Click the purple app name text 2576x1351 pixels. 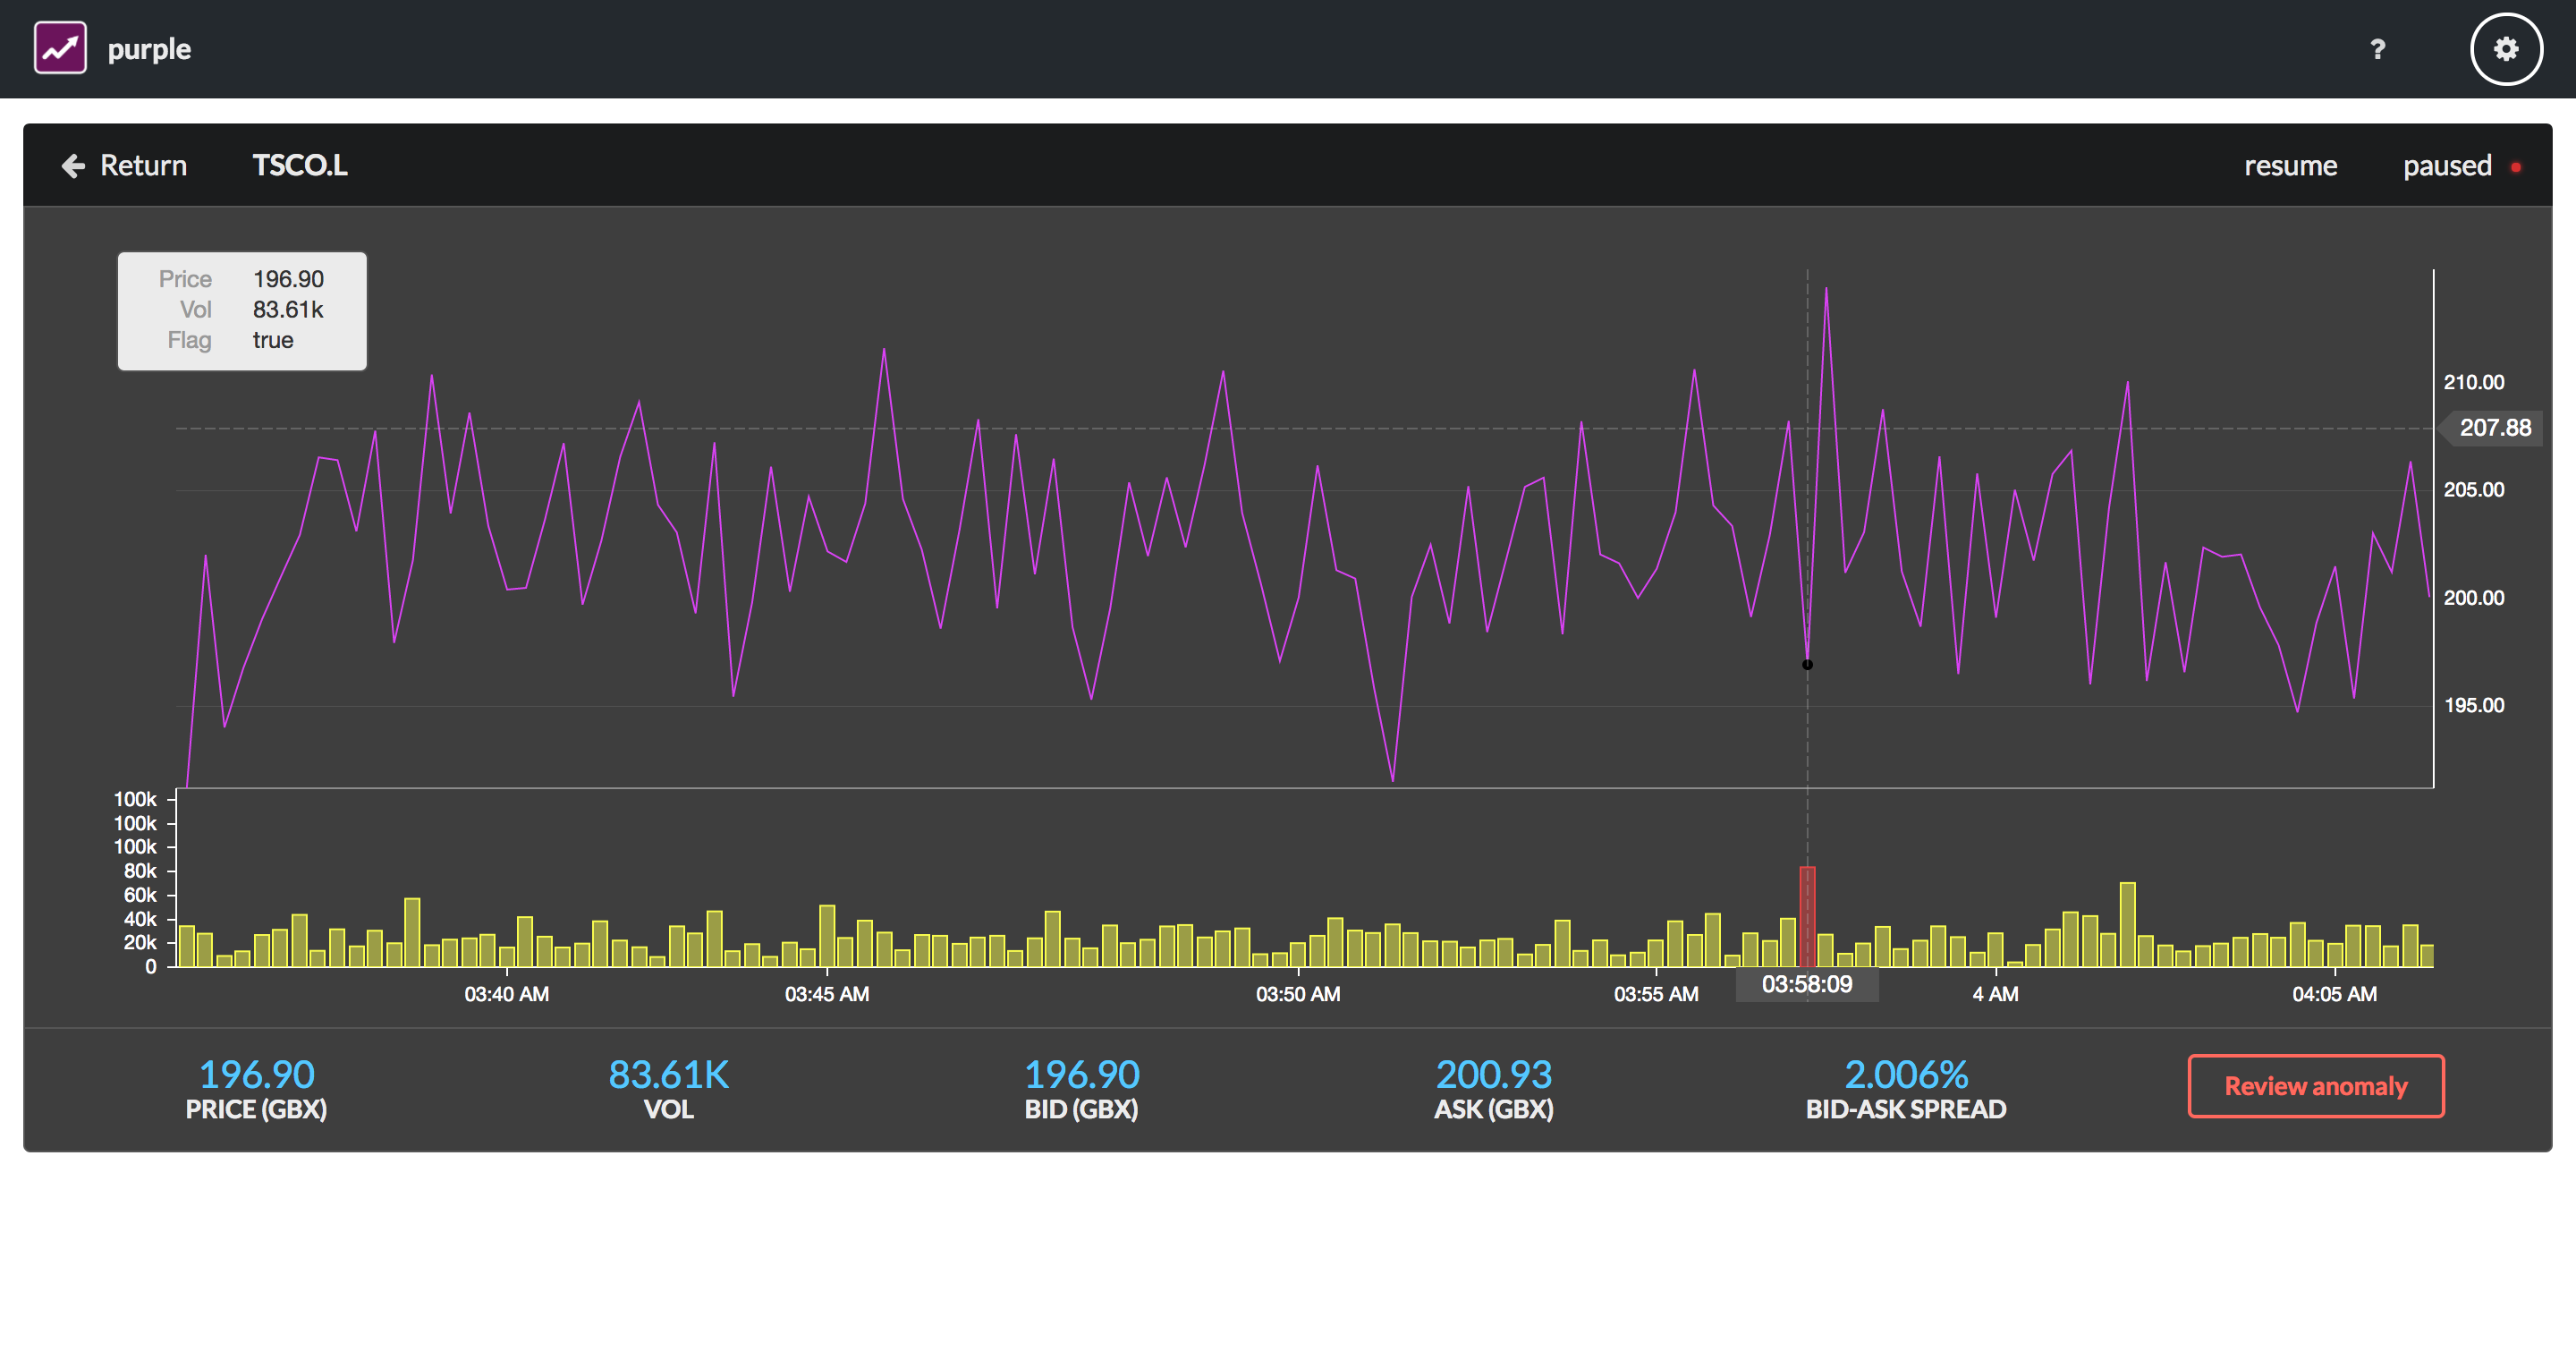coord(149,49)
